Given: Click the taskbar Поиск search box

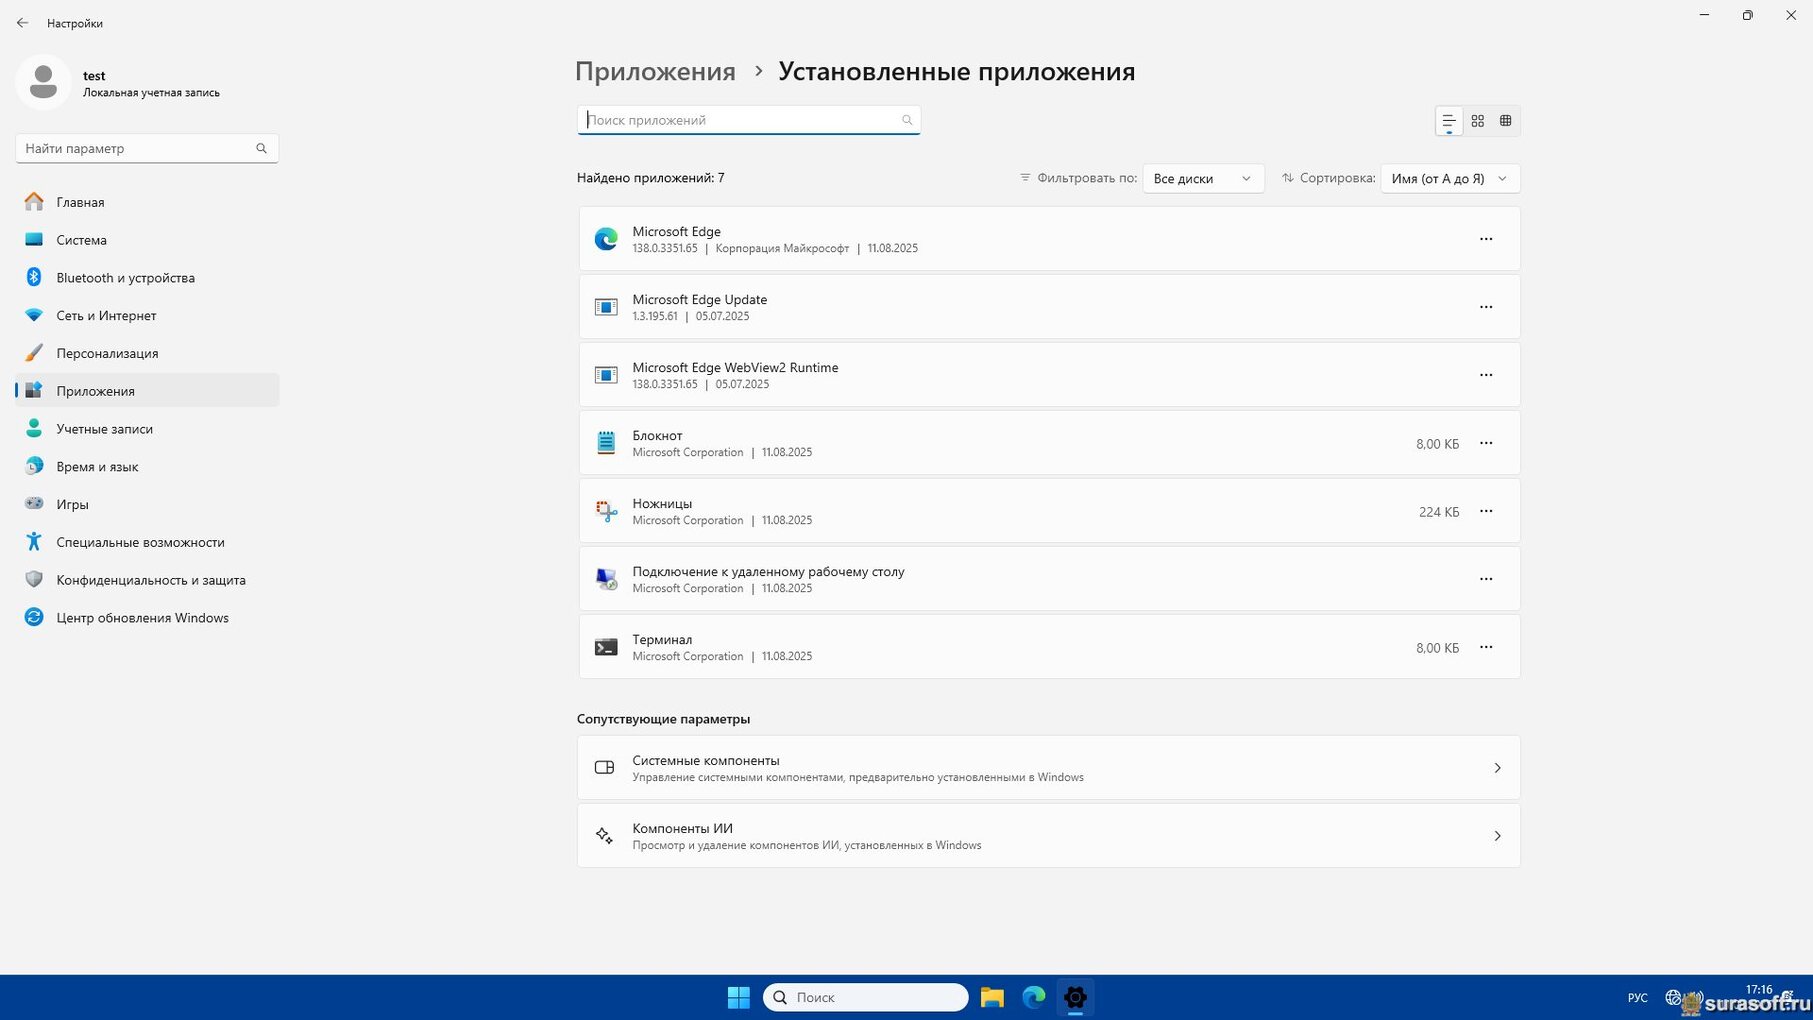Looking at the screenshot, I should [x=866, y=997].
